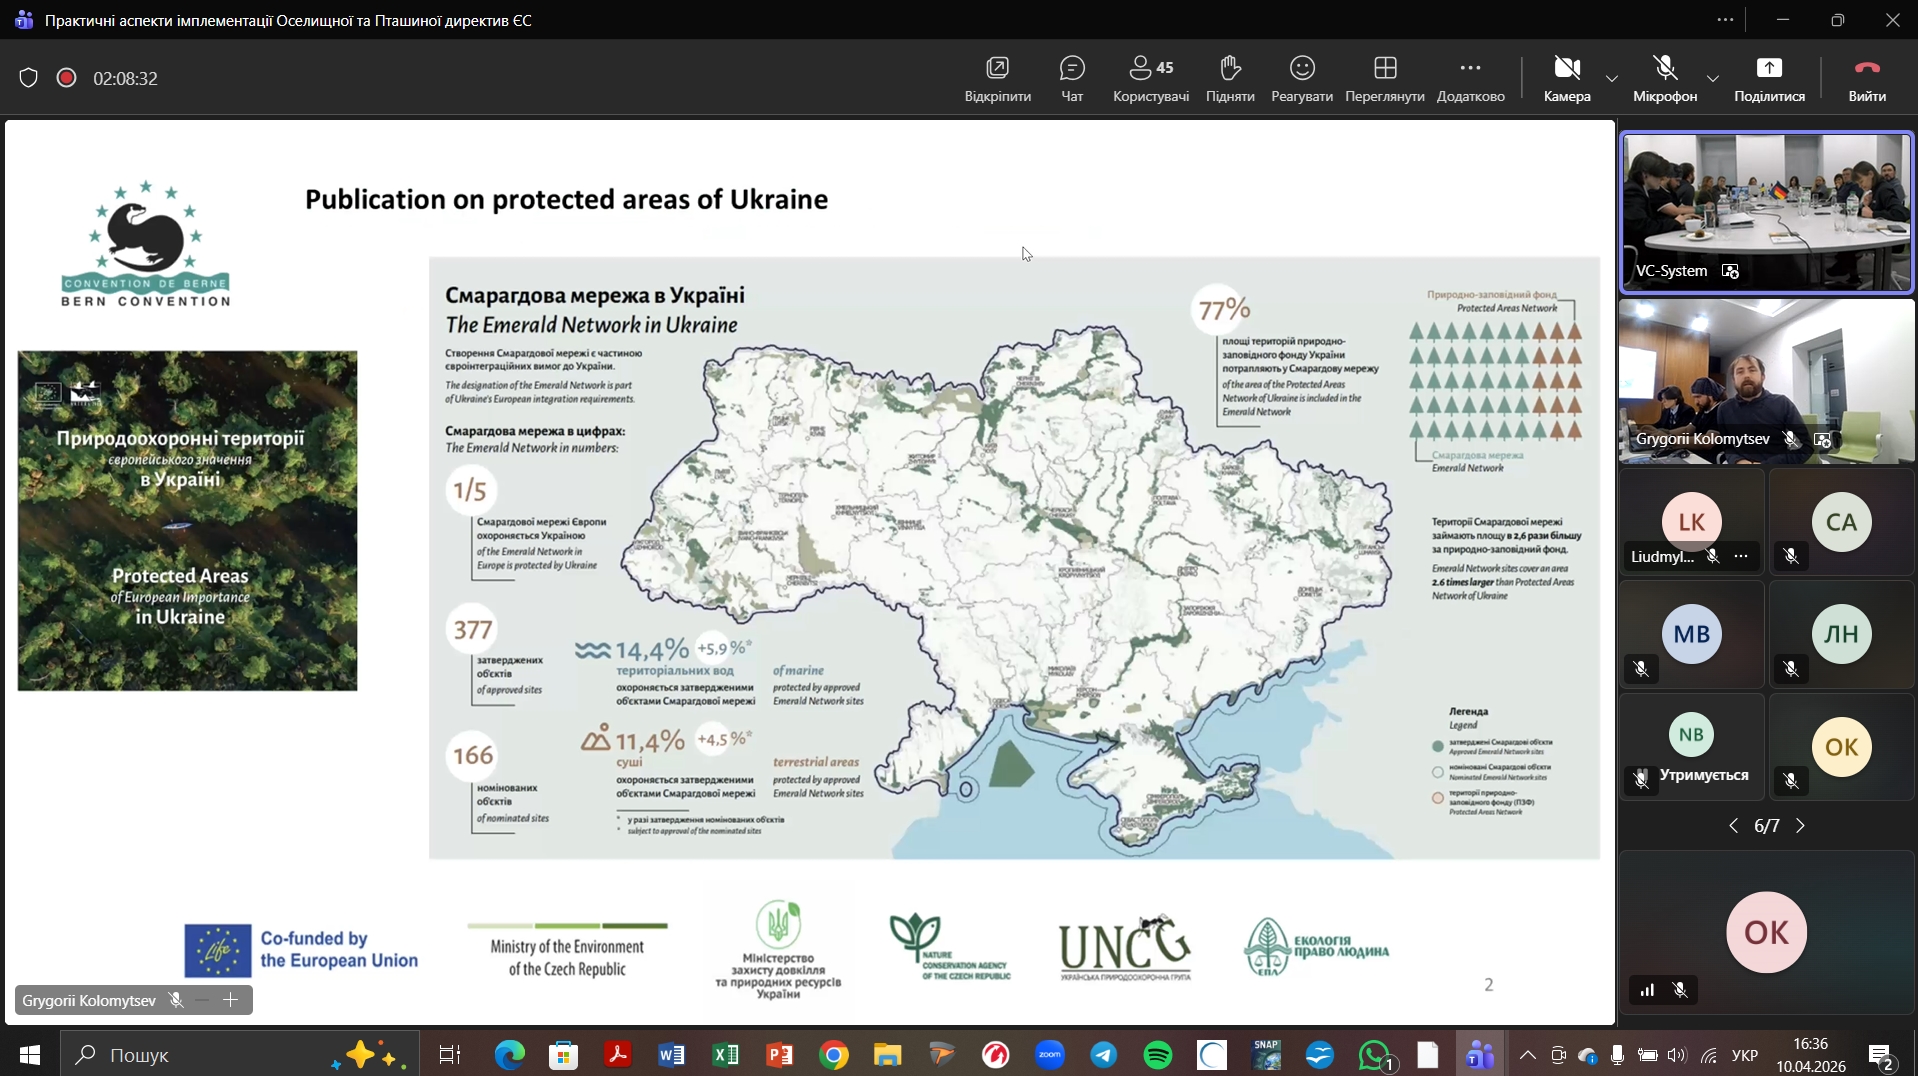Click the Відкріпити pop-out icon
The image size is (1918, 1076).
[x=997, y=78]
